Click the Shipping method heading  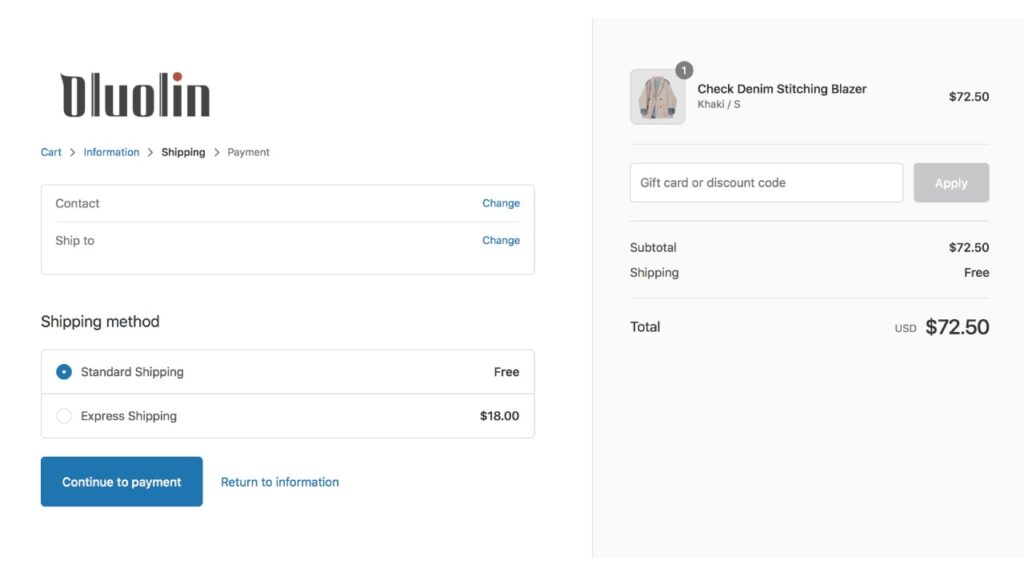(100, 321)
